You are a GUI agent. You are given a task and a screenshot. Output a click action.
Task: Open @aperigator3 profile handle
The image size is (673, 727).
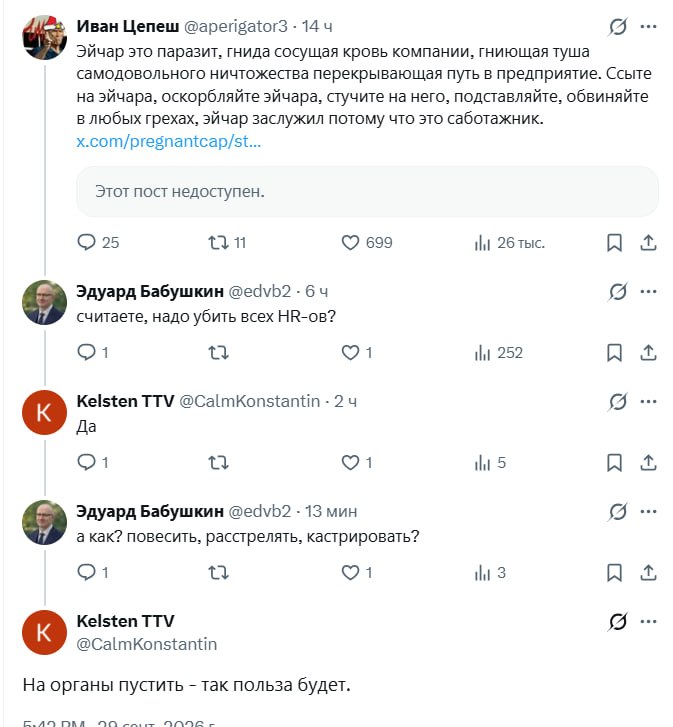236,26
